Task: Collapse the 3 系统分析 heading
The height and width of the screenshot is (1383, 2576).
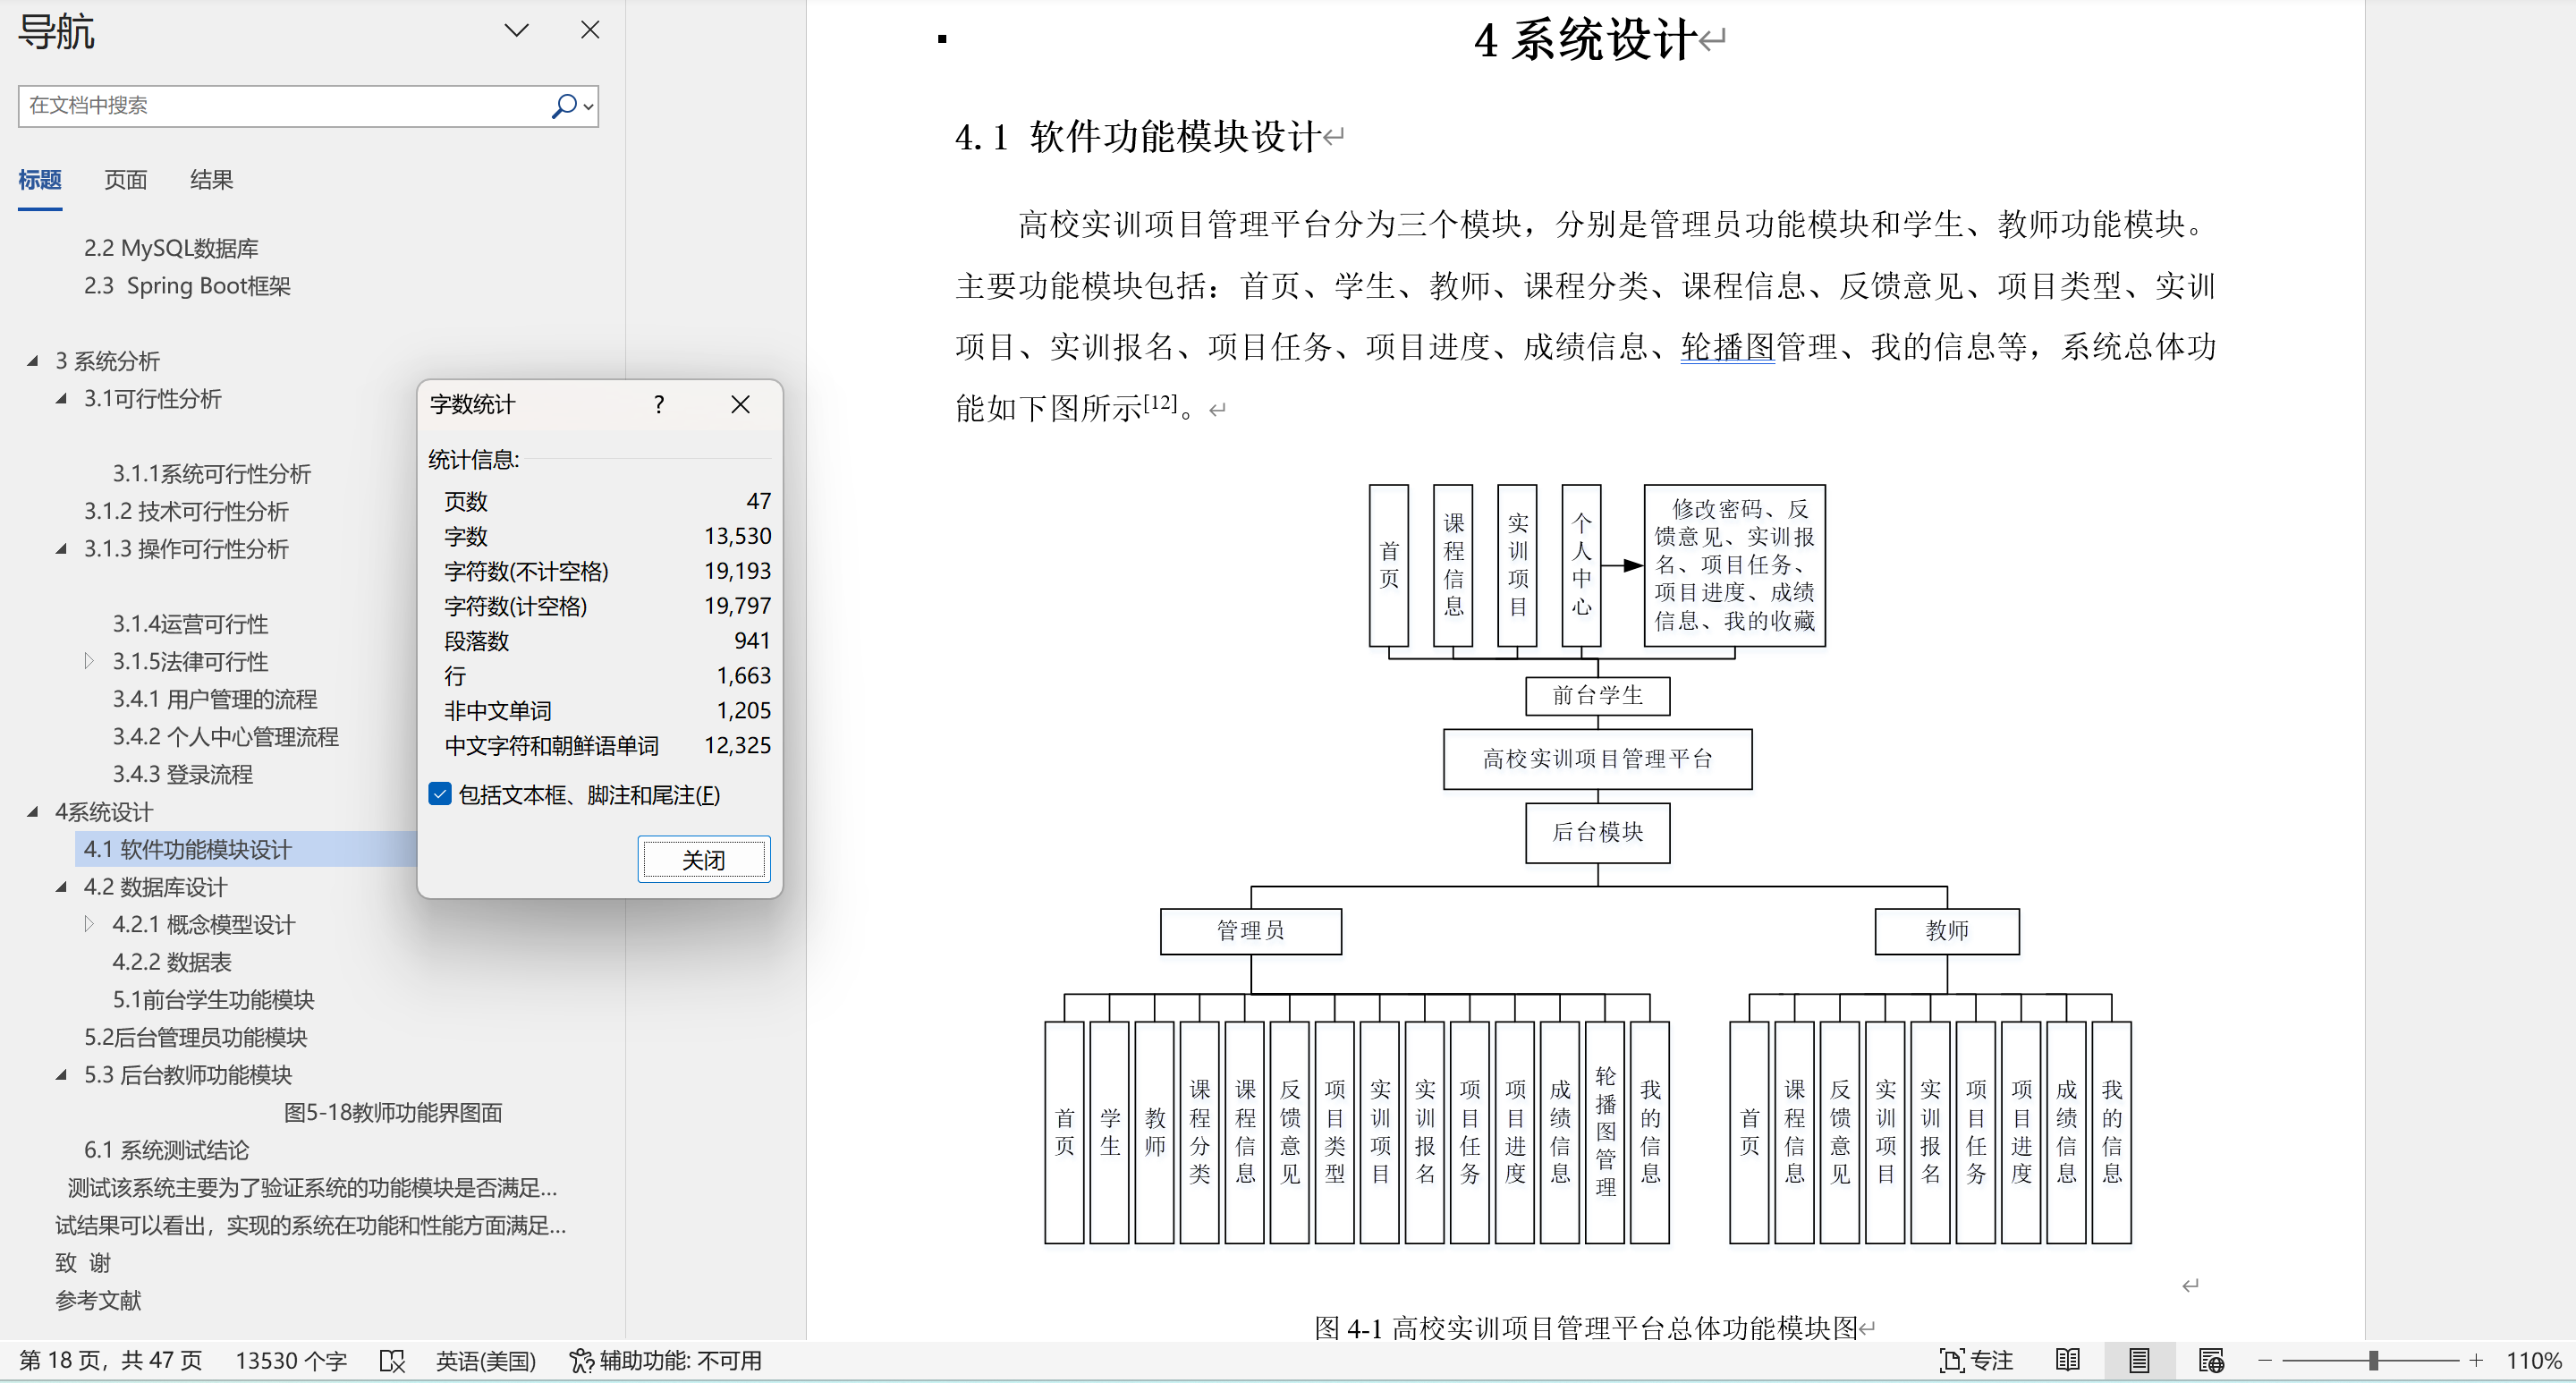Action: (33, 361)
